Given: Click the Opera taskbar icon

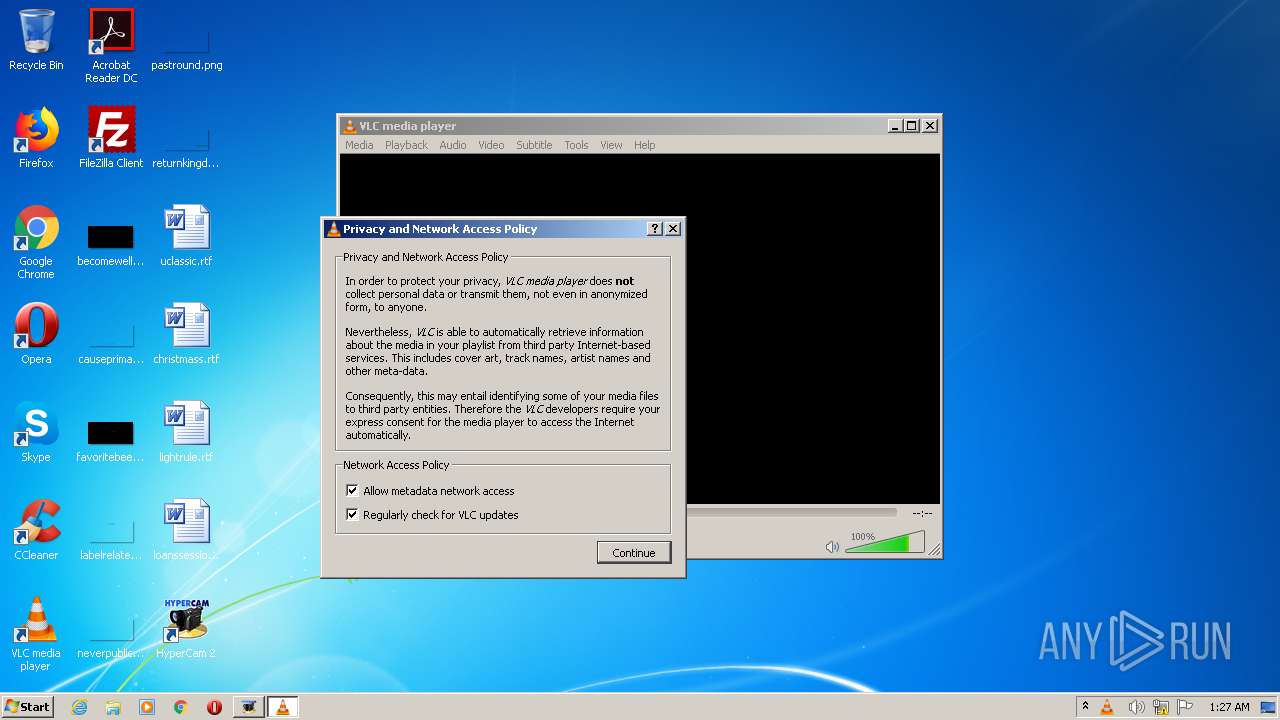Looking at the screenshot, I should 214,707.
